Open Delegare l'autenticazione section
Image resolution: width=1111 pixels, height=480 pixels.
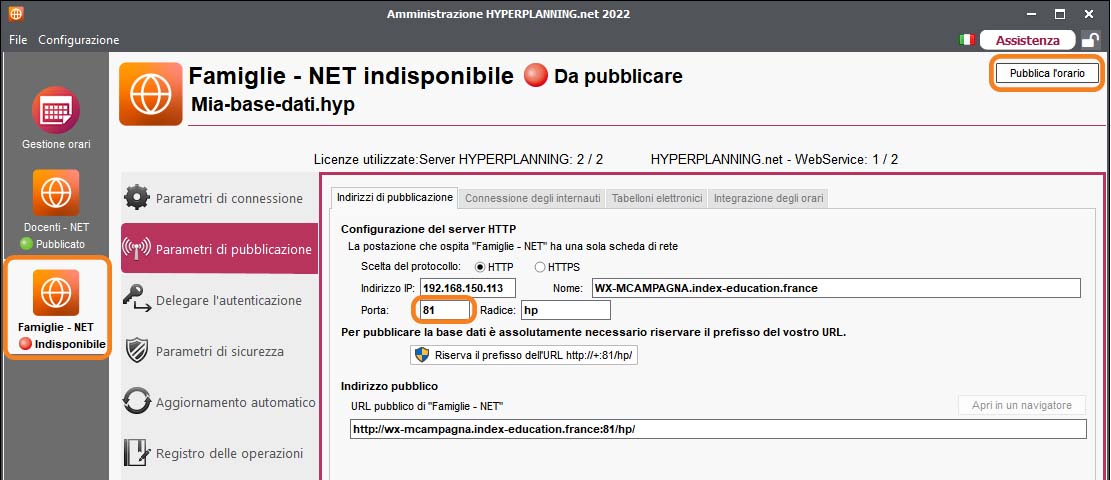pos(220,300)
